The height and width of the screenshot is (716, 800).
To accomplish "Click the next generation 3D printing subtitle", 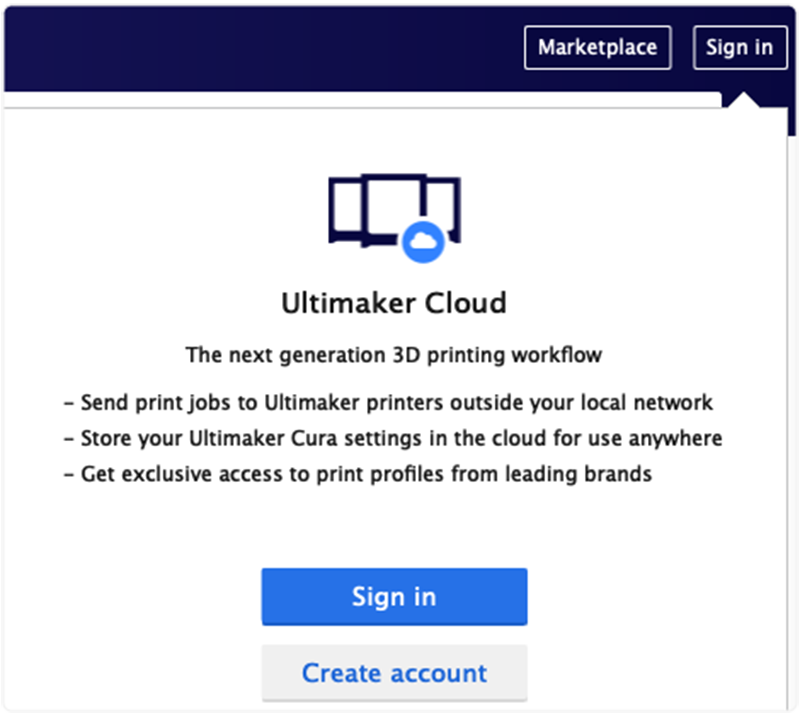I will [394, 354].
